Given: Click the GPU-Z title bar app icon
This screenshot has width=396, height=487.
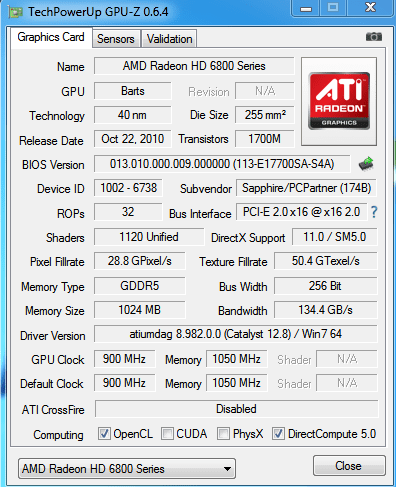Looking at the screenshot, I should (15, 13).
